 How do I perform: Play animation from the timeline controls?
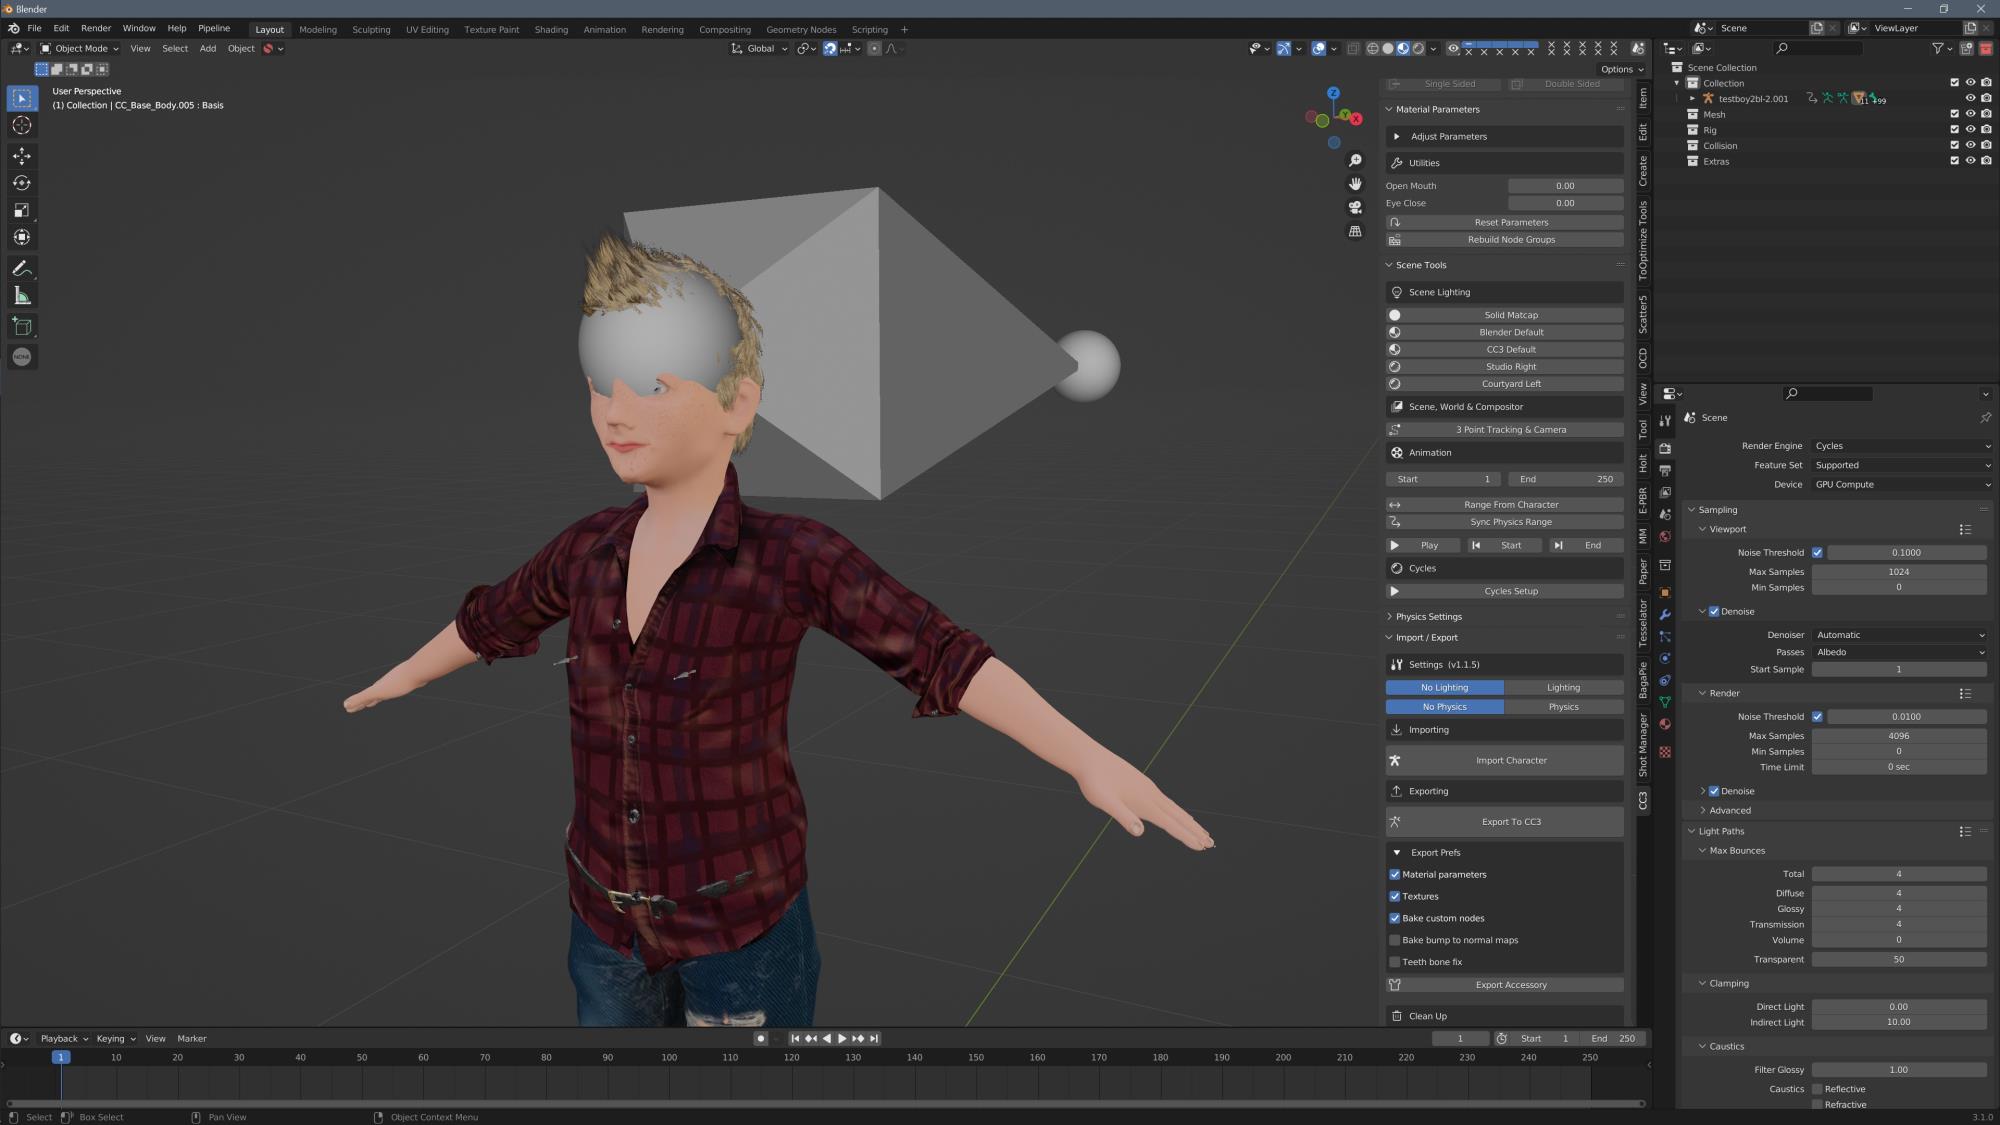coord(842,1039)
